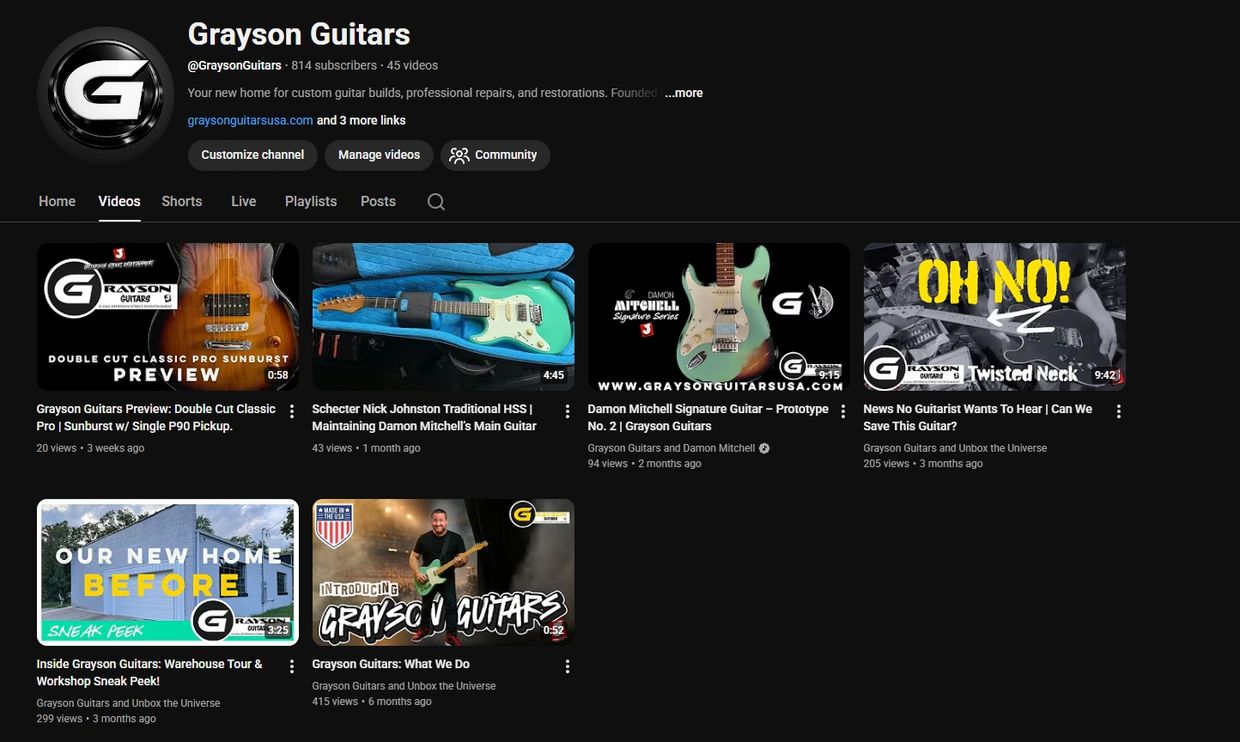The height and width of the screenshot is (742, 1240).
Task: Click the Customize channel button
Action: [x=253, y=155]
